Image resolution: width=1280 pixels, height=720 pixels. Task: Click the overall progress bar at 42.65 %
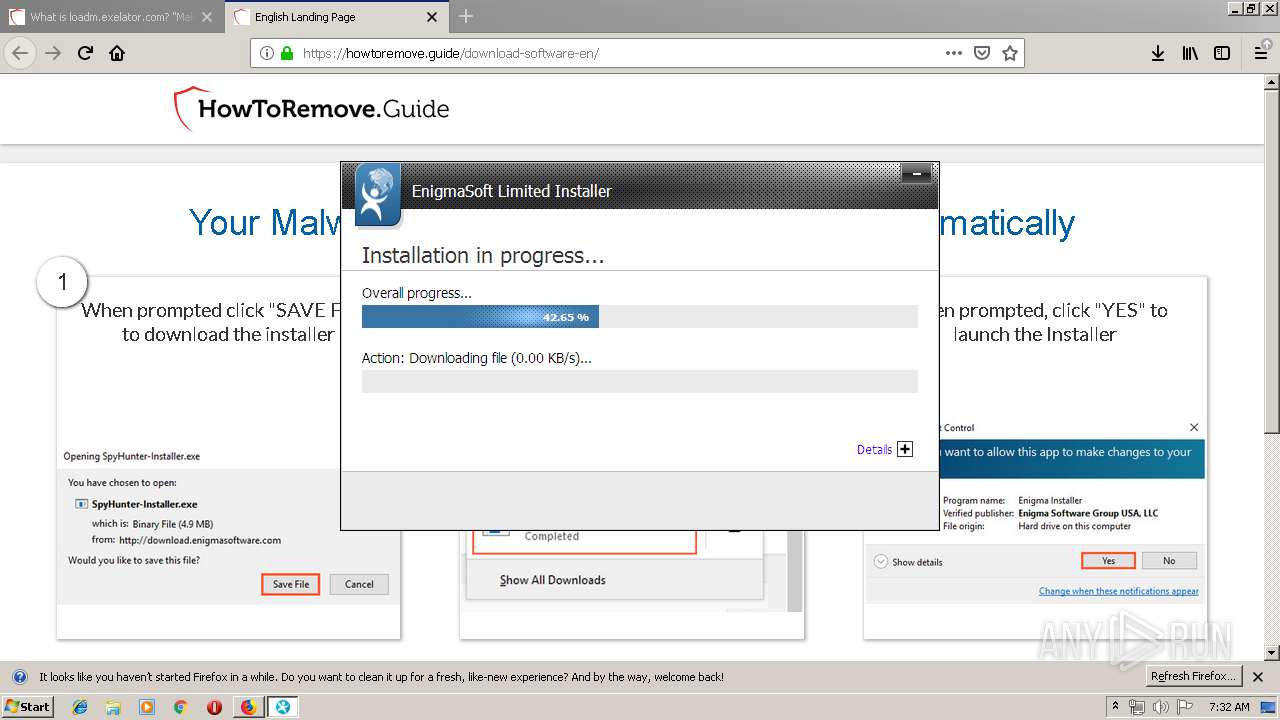click(x=639, y=317)
